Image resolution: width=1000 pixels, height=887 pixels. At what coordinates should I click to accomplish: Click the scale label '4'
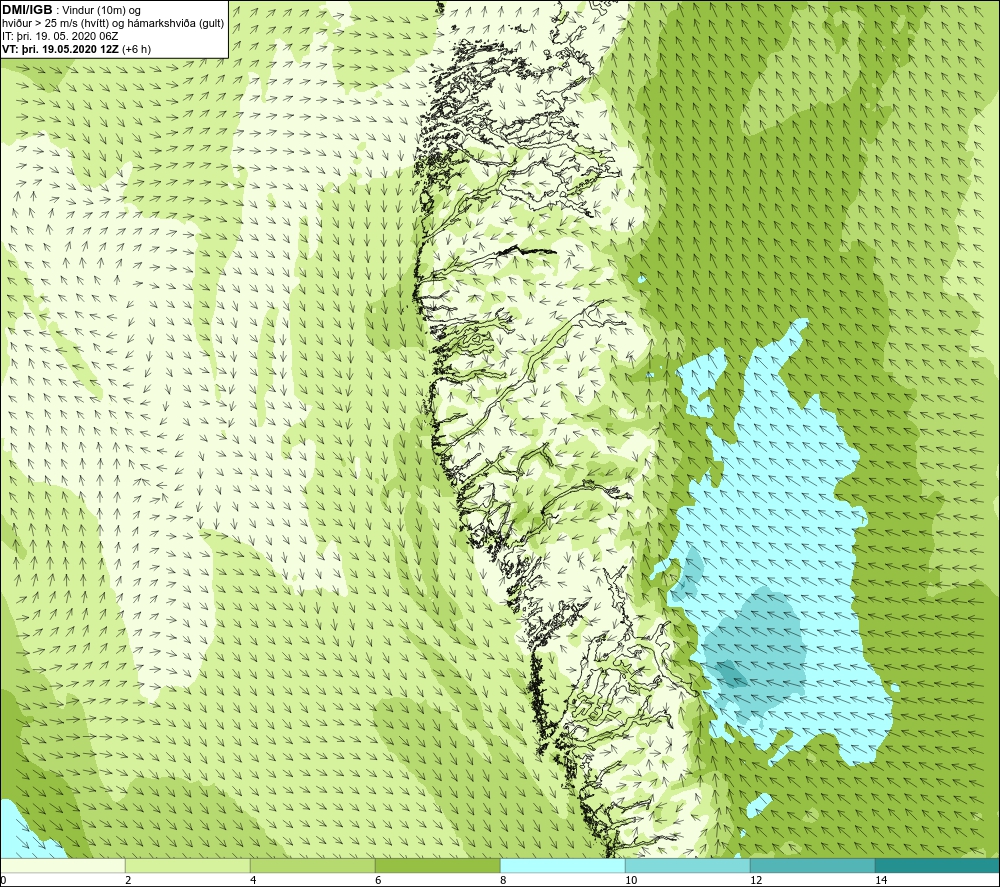coord(253,880)
